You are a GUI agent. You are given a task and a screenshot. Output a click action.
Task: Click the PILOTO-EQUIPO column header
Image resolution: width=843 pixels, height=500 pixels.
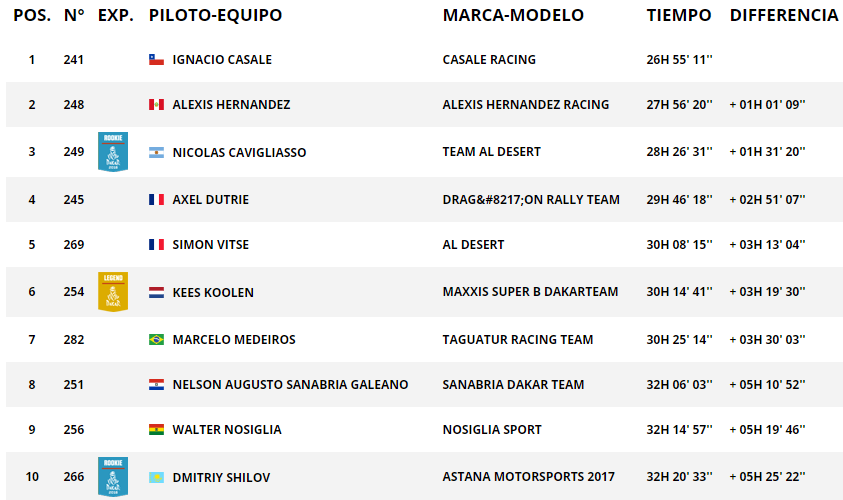pyautogui.click(x=215, y=16)
